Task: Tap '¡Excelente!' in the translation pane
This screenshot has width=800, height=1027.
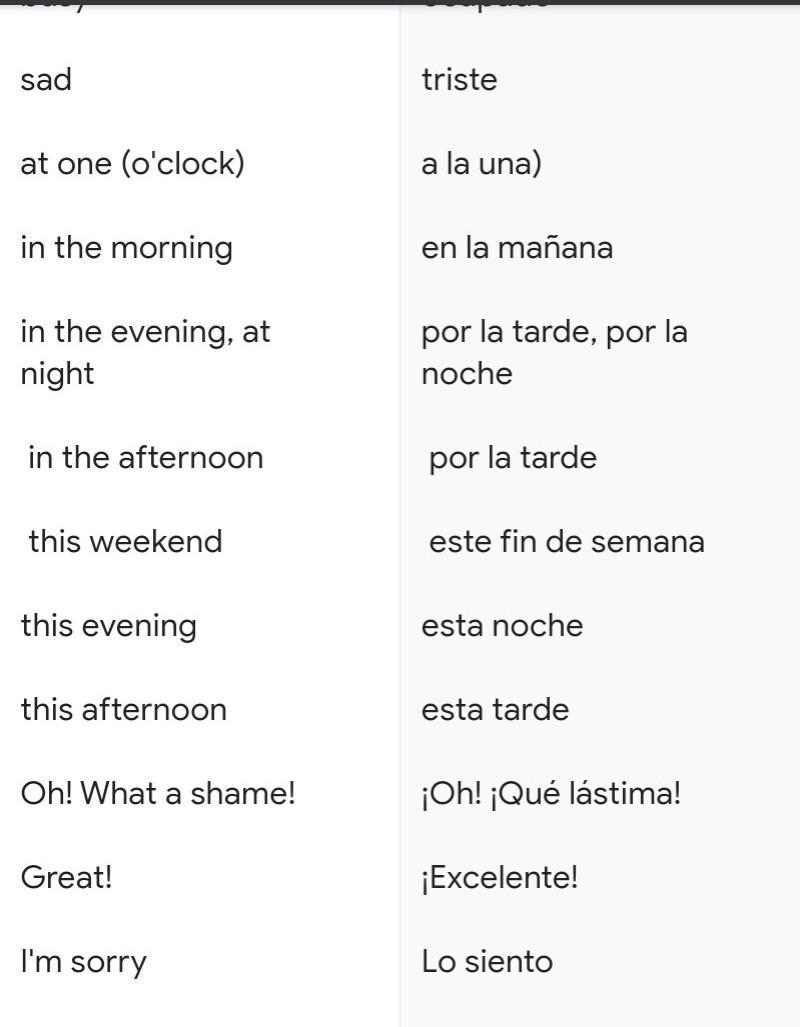Action: [x=500, y=878]
